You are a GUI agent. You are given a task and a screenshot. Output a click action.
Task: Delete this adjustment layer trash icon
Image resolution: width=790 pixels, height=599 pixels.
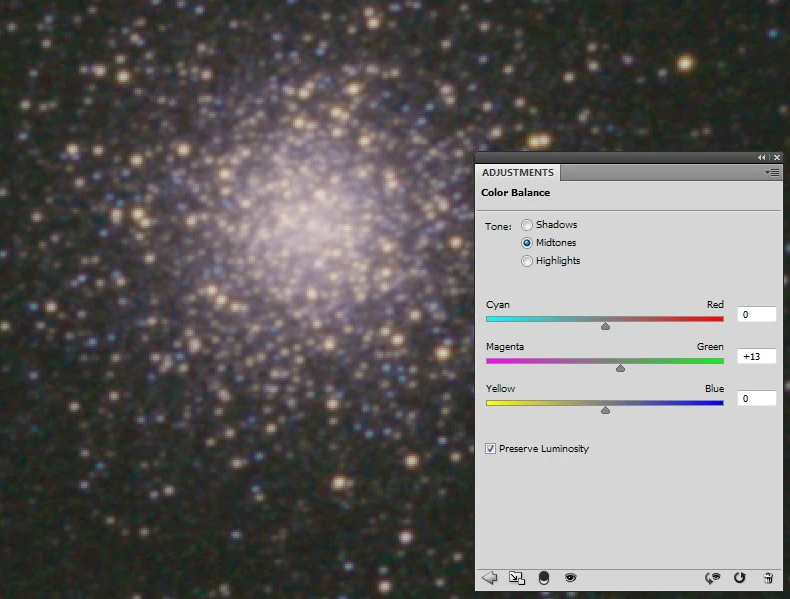click(768, 578)
